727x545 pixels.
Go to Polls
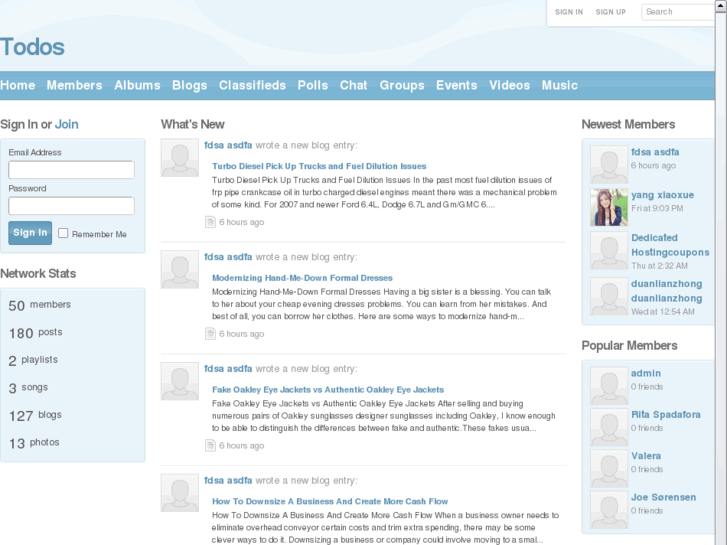coord(313,85)
